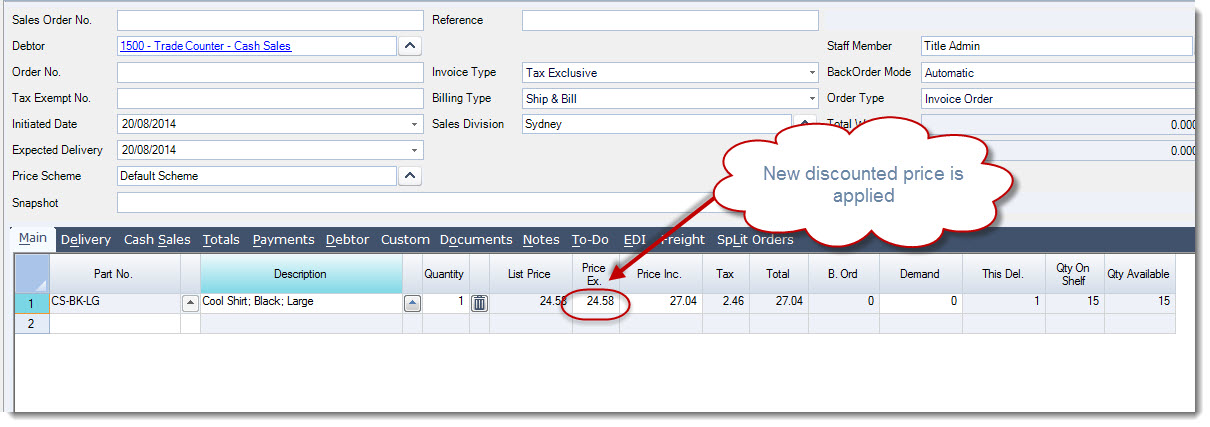Select the Part No. column header
This screenshot has width=1210, height=427.
point(114,274)
